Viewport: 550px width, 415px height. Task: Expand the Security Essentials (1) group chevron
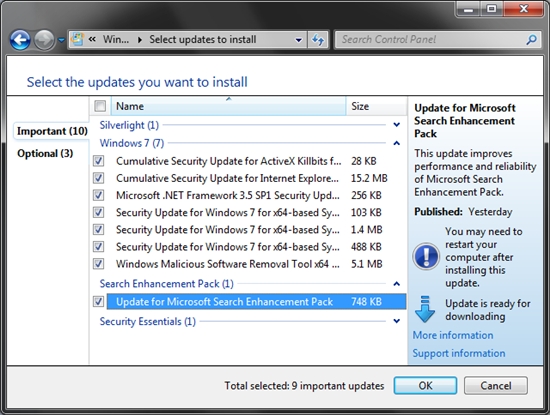click(397, 321)
